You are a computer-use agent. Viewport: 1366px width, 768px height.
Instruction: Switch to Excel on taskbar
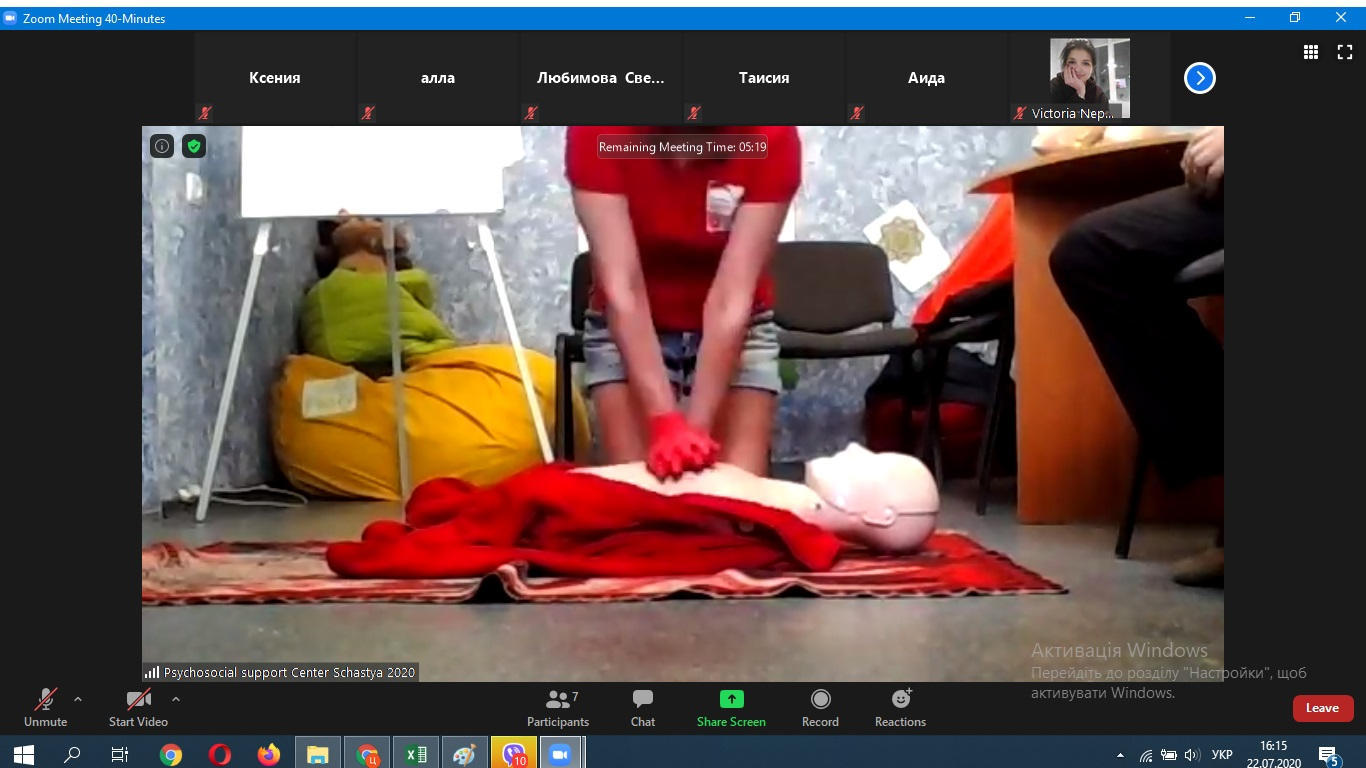416,754
